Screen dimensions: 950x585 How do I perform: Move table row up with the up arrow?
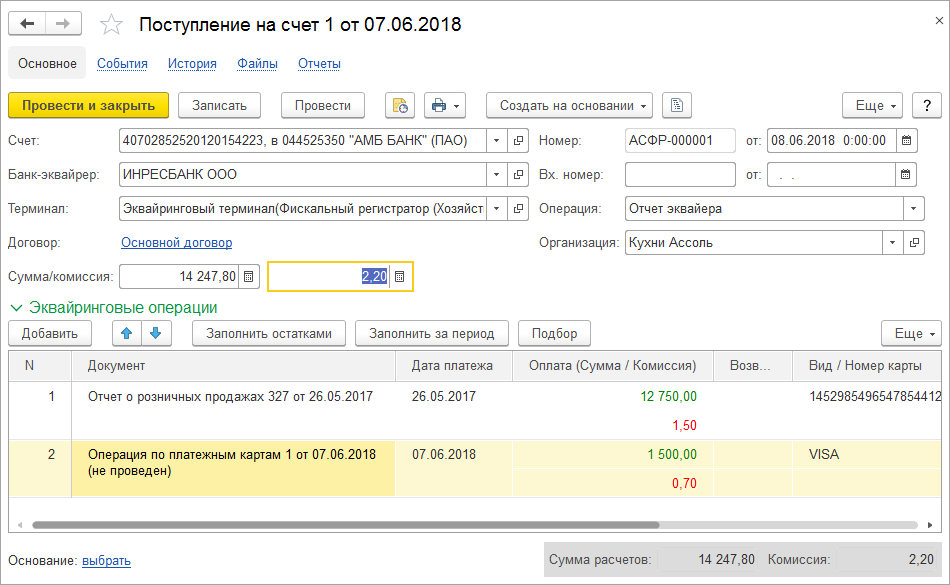pyautogui.click(x=126, y=333)
